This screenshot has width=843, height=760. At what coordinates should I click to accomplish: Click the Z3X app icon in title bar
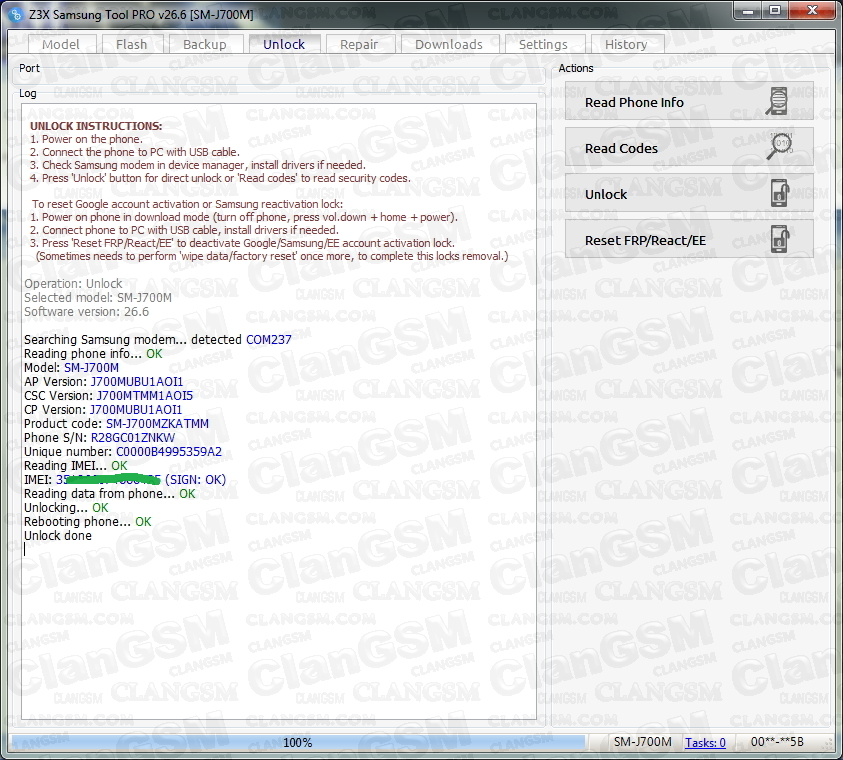click(x=16, y=15)
